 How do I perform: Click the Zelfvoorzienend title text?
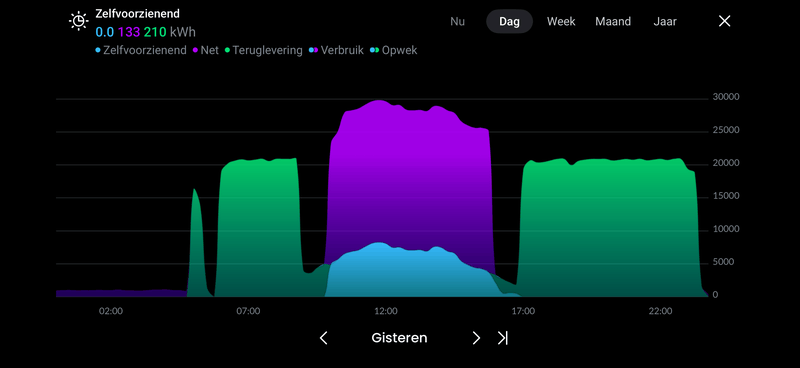point(137,14)
